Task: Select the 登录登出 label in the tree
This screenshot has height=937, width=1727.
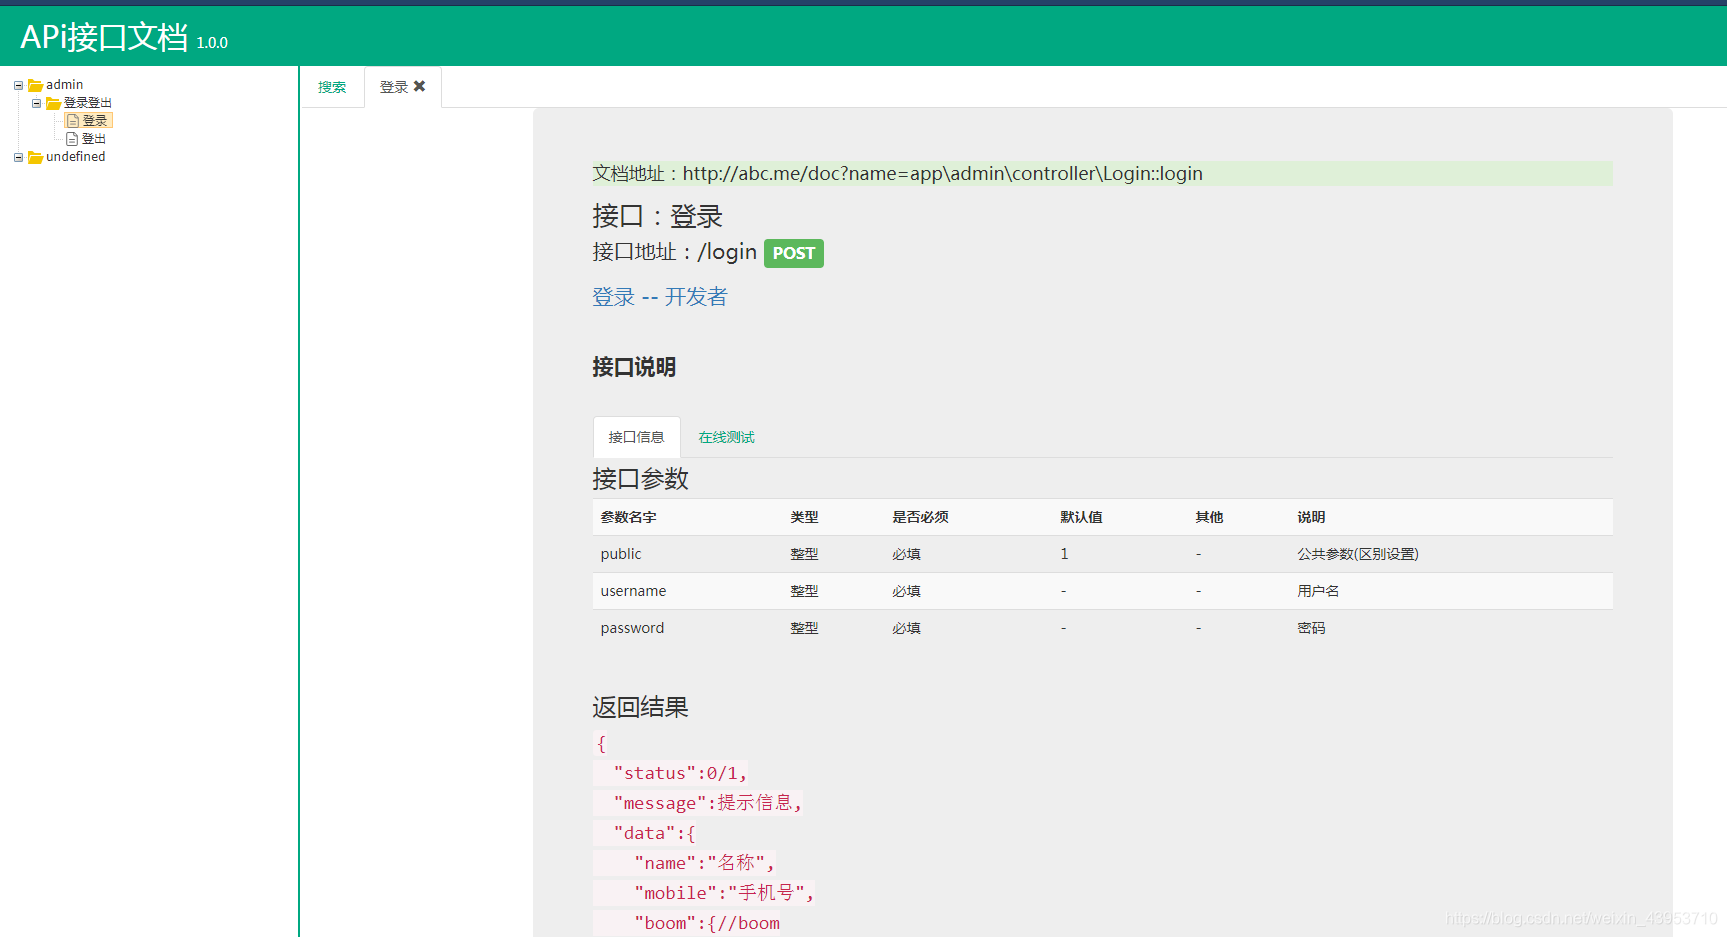Action: pos(88,103)
